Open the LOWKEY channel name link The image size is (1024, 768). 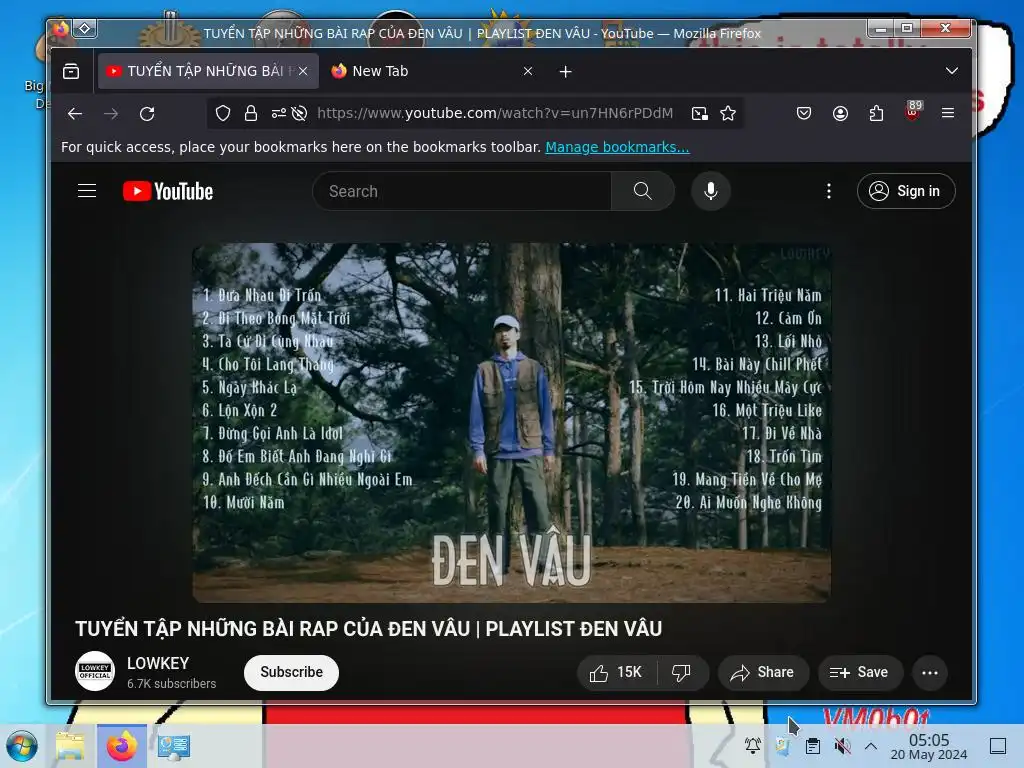point(158,664)
